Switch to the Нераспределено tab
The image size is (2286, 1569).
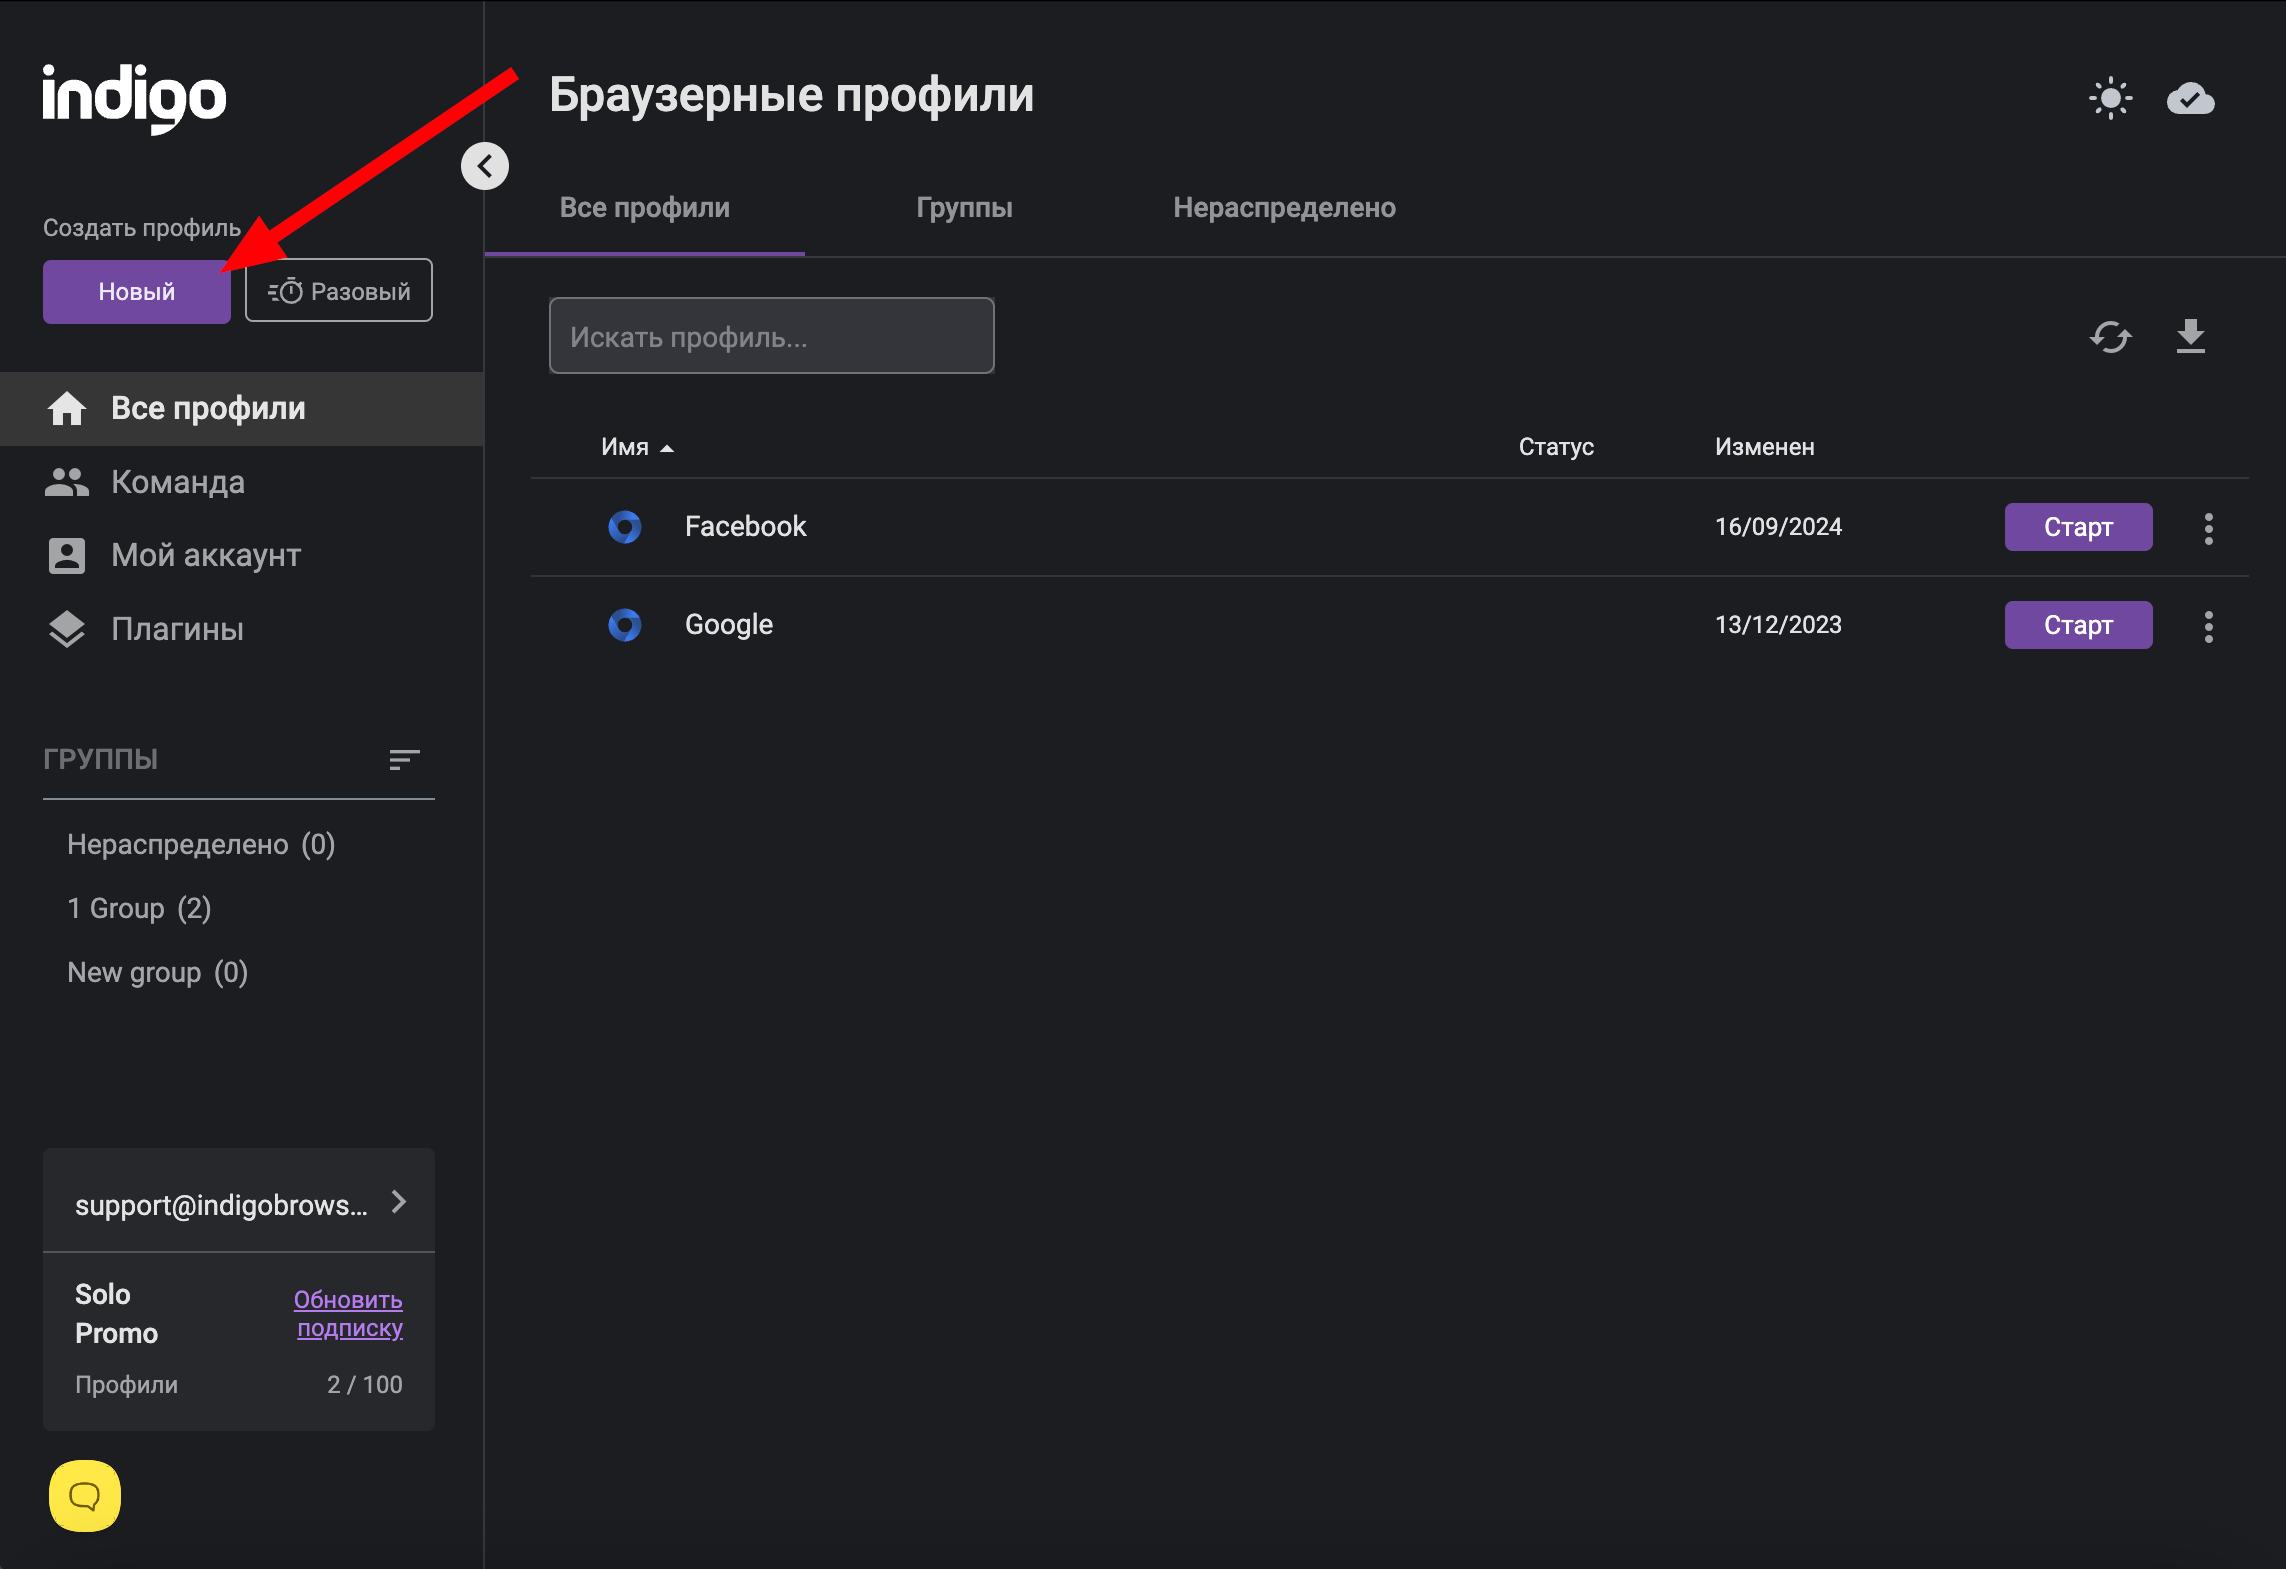1284,208
